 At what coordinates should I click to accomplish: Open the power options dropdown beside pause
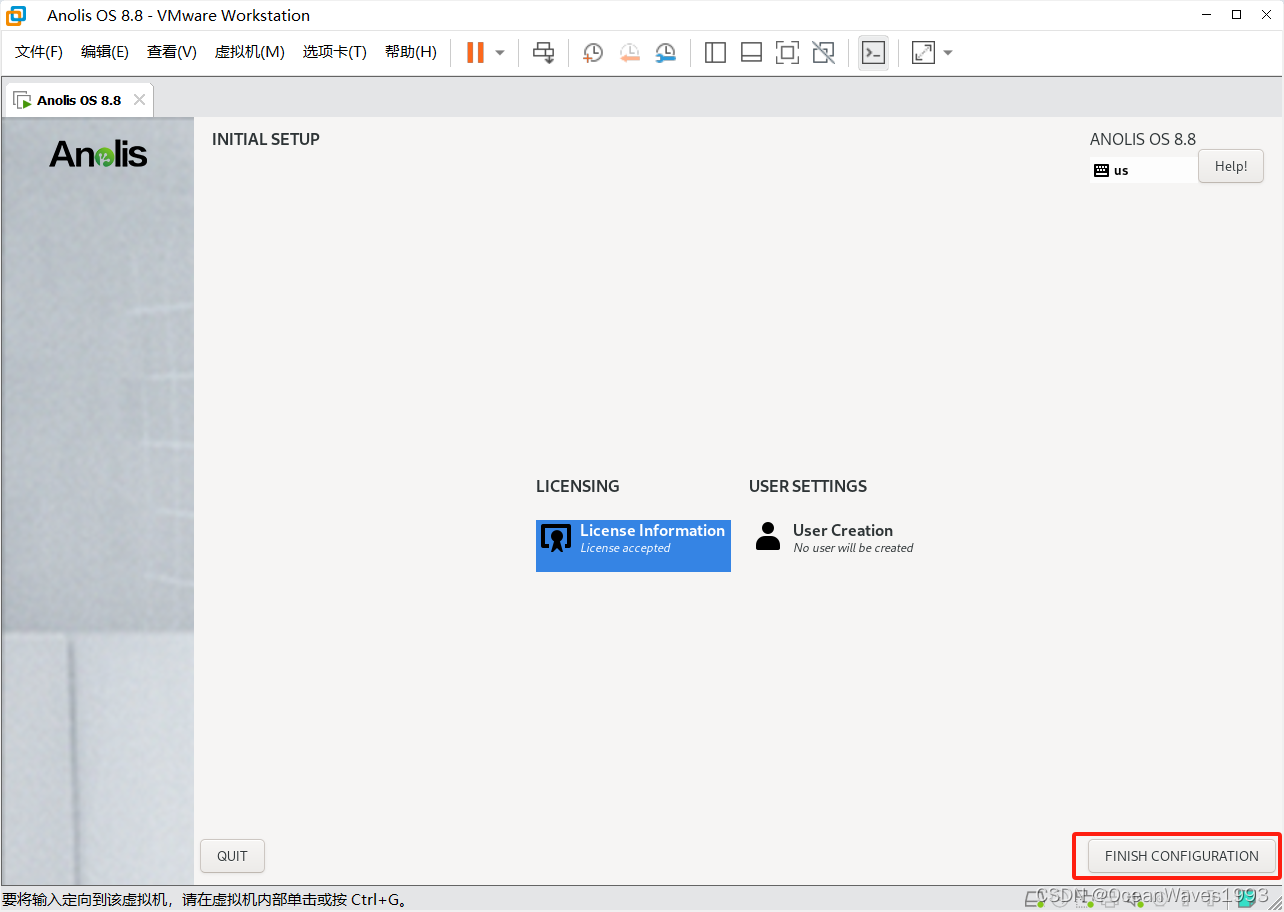(500, 52)
